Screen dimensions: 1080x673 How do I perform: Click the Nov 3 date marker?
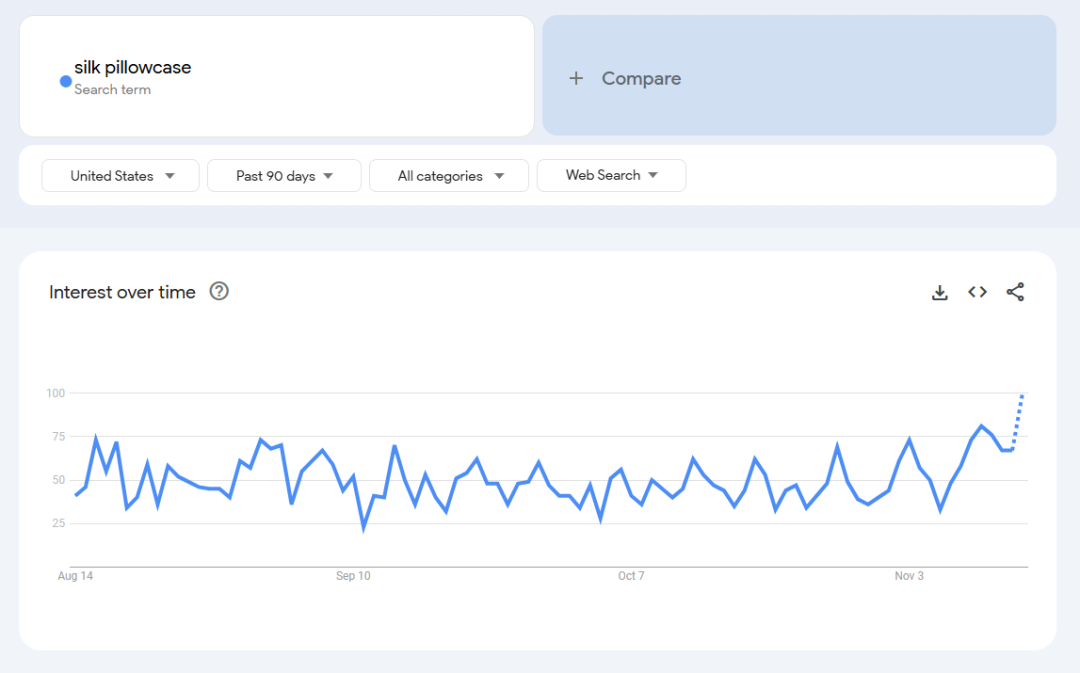pyautogui.click(x=909, y=576)
